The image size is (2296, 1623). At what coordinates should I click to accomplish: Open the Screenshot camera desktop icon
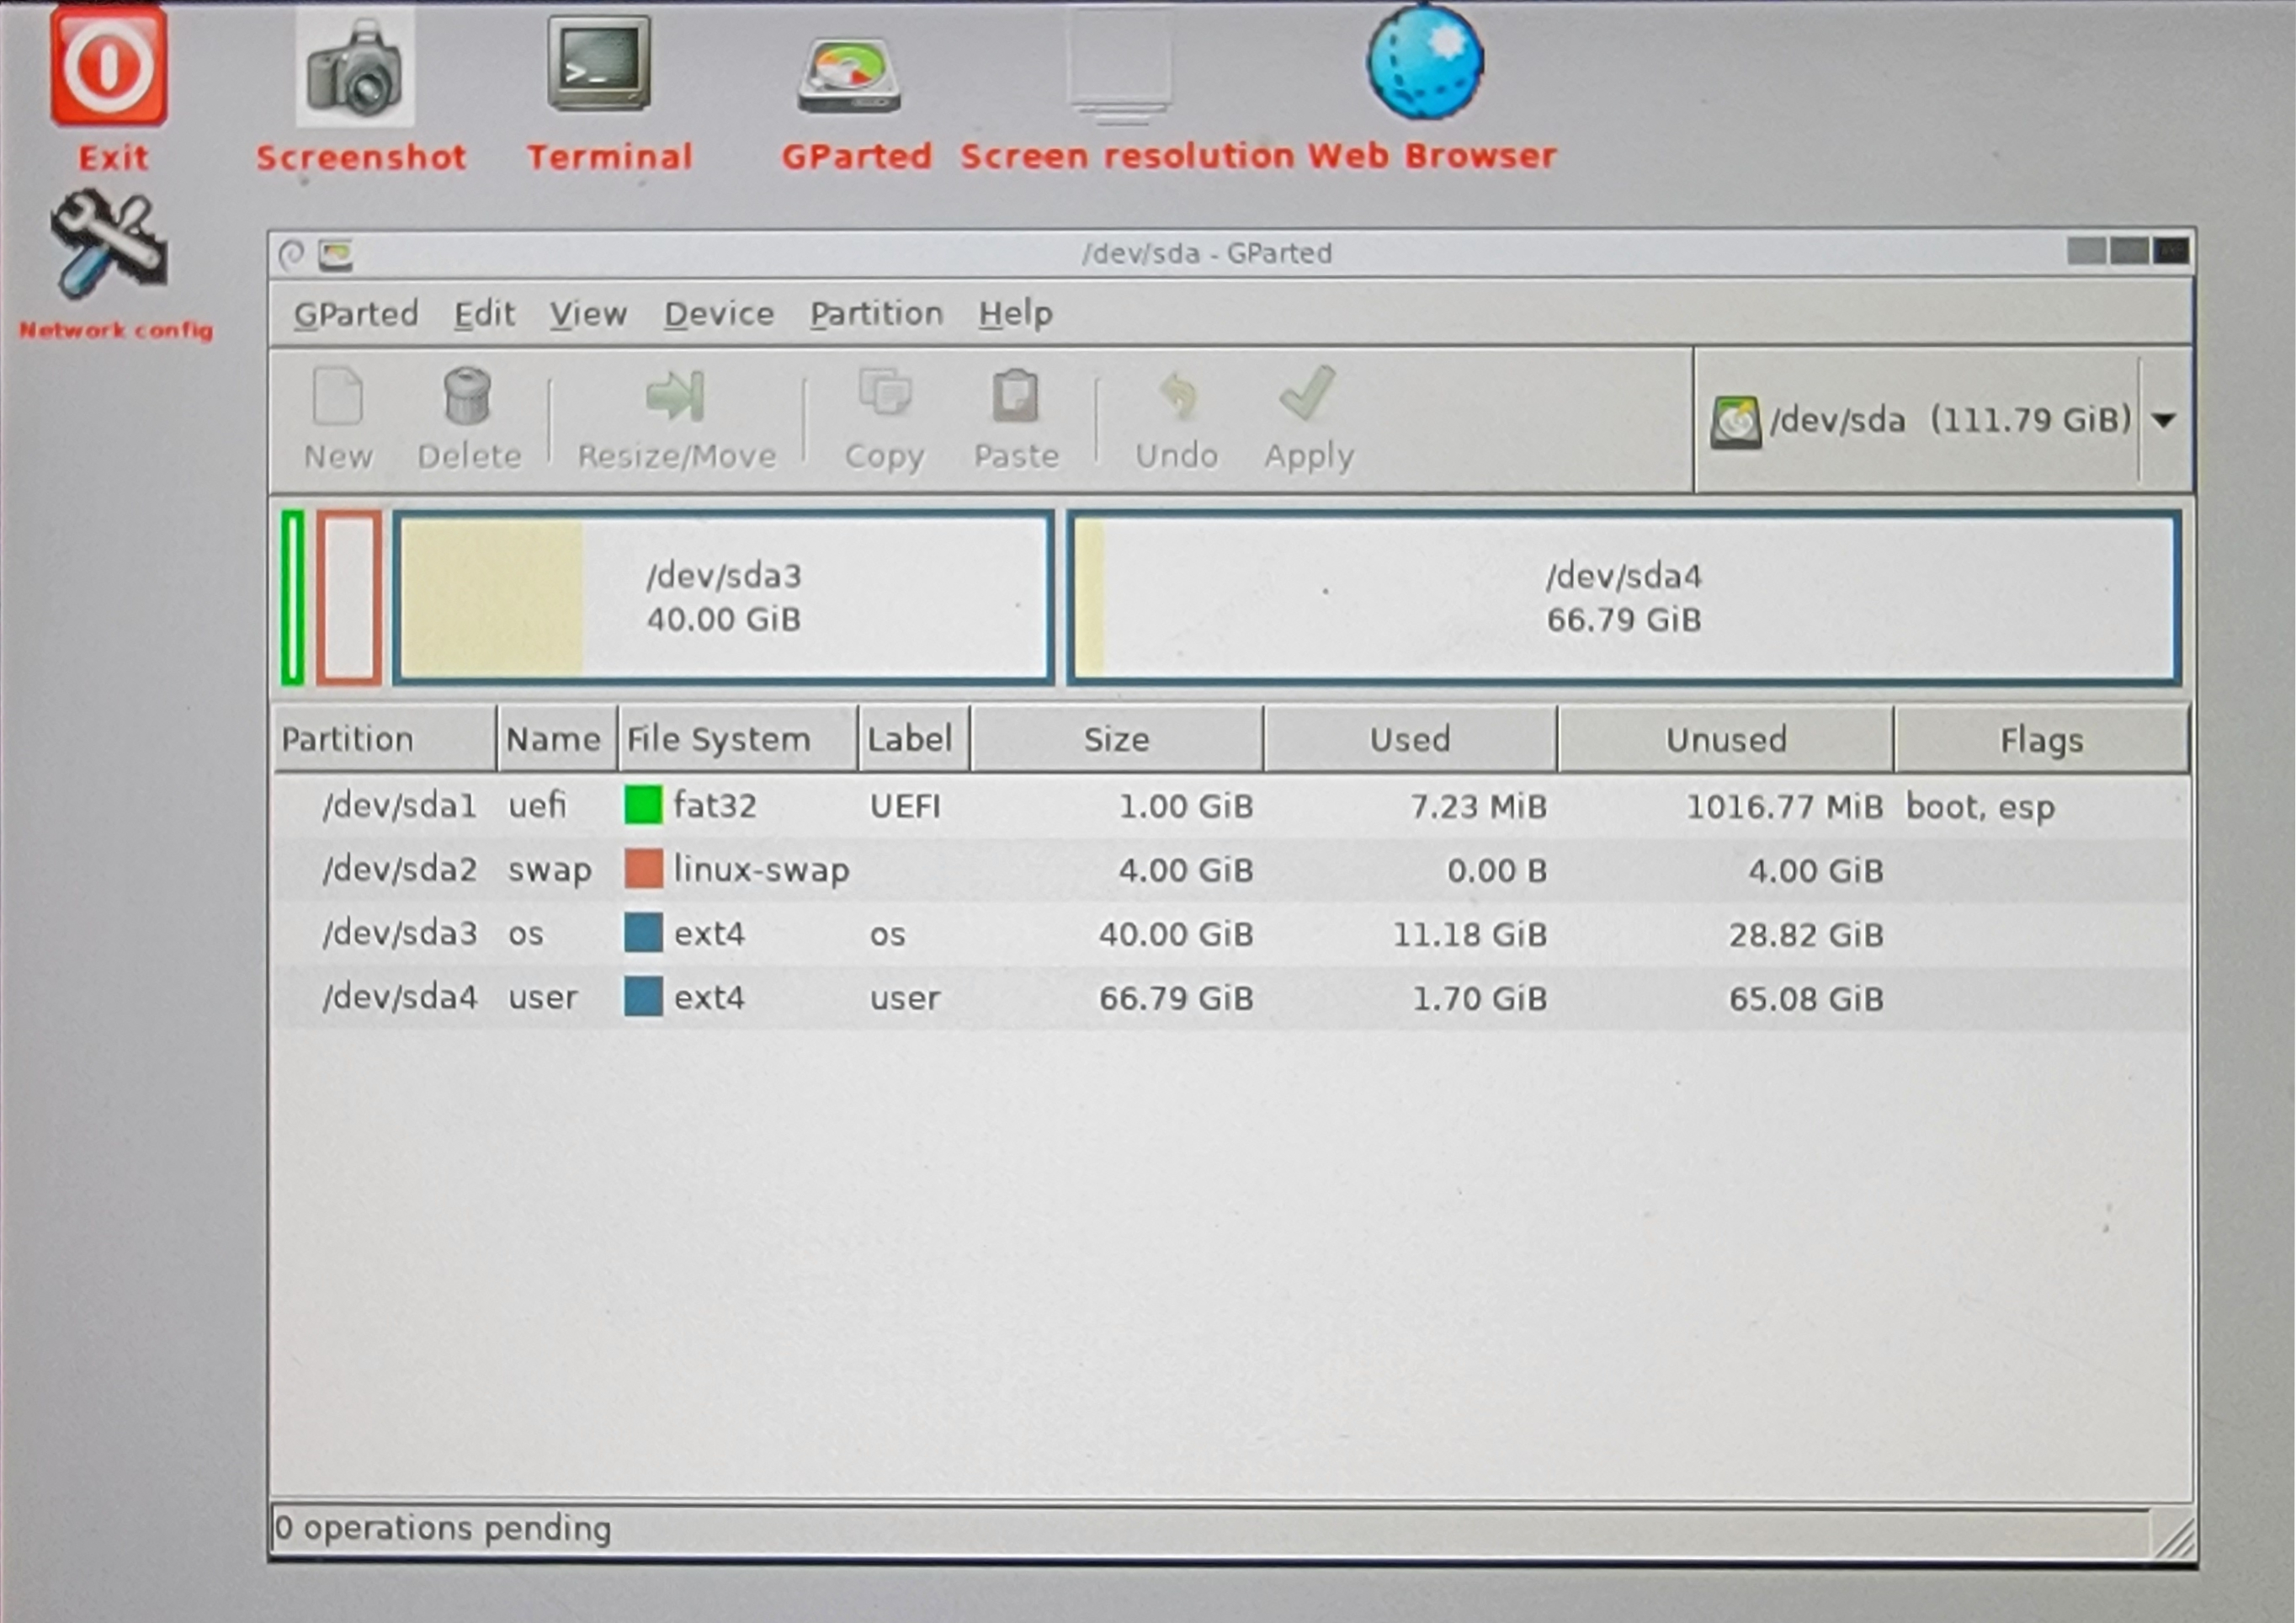pyautogui.click(x=355, y=70)
